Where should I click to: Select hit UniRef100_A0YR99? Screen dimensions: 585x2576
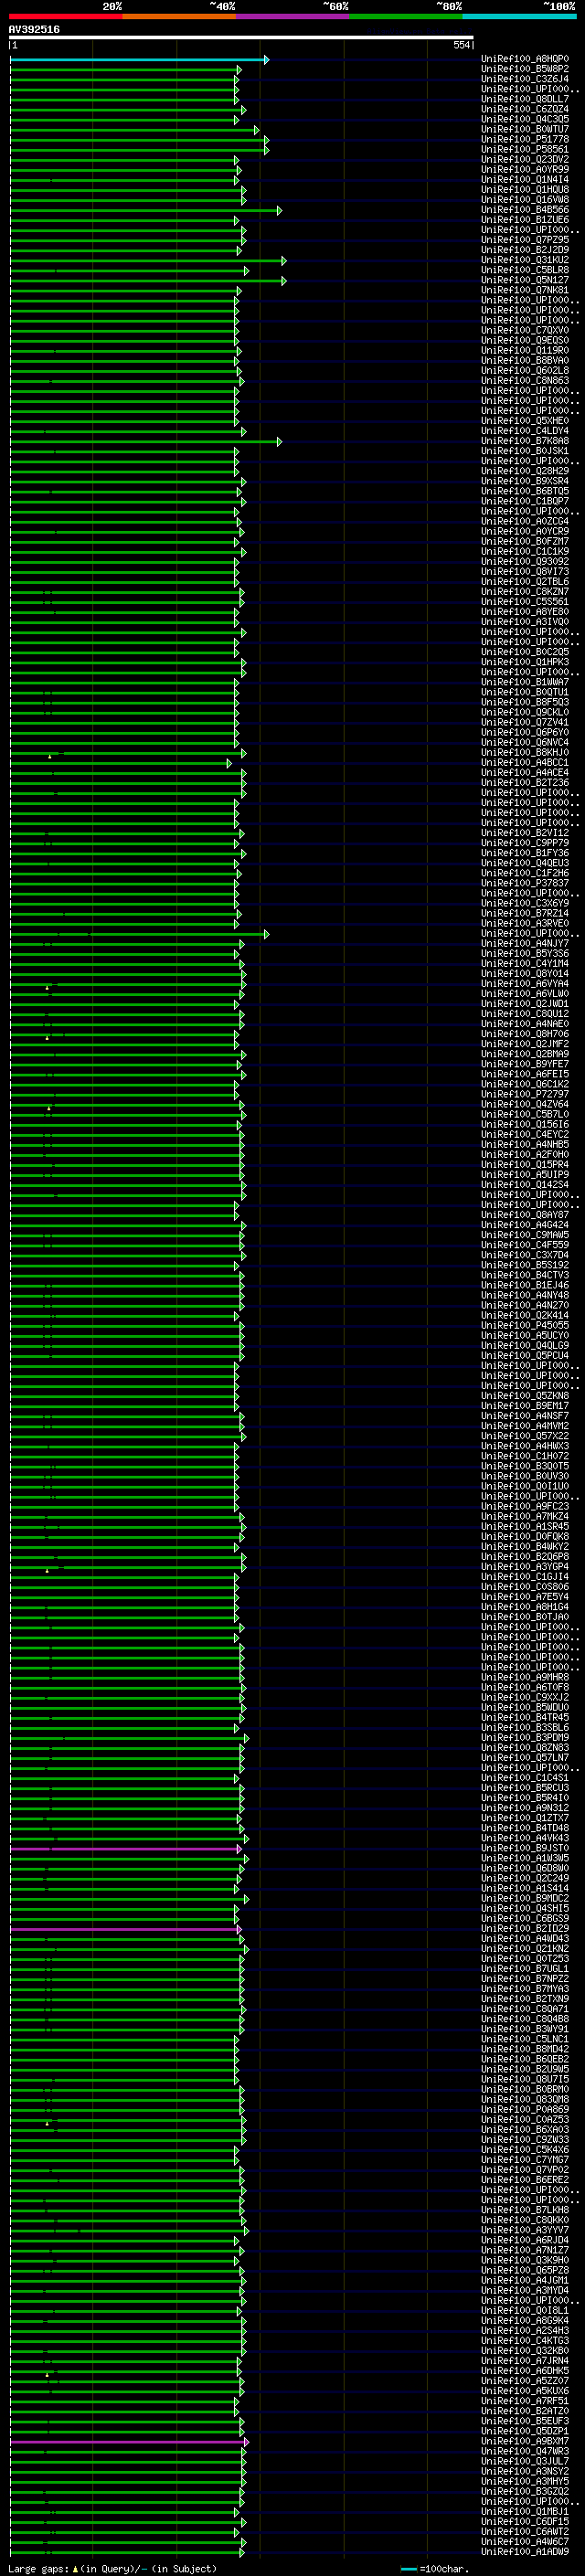(525, 169)
